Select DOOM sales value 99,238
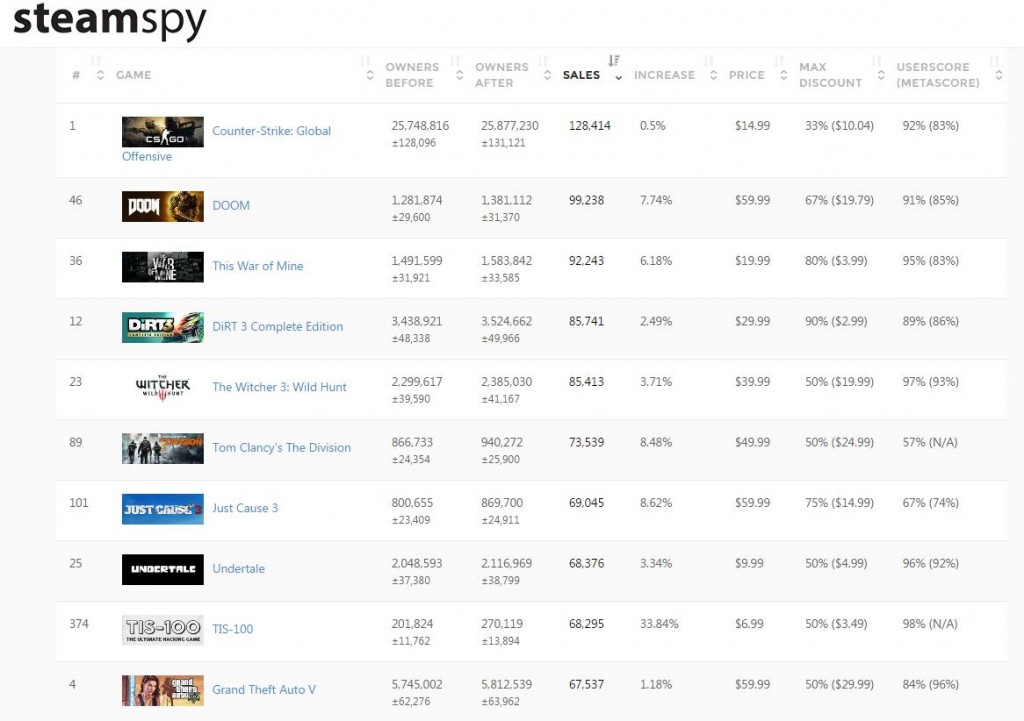Image resolution: width=1024 pixels, height=721 pixels. [x=586, y=200]
